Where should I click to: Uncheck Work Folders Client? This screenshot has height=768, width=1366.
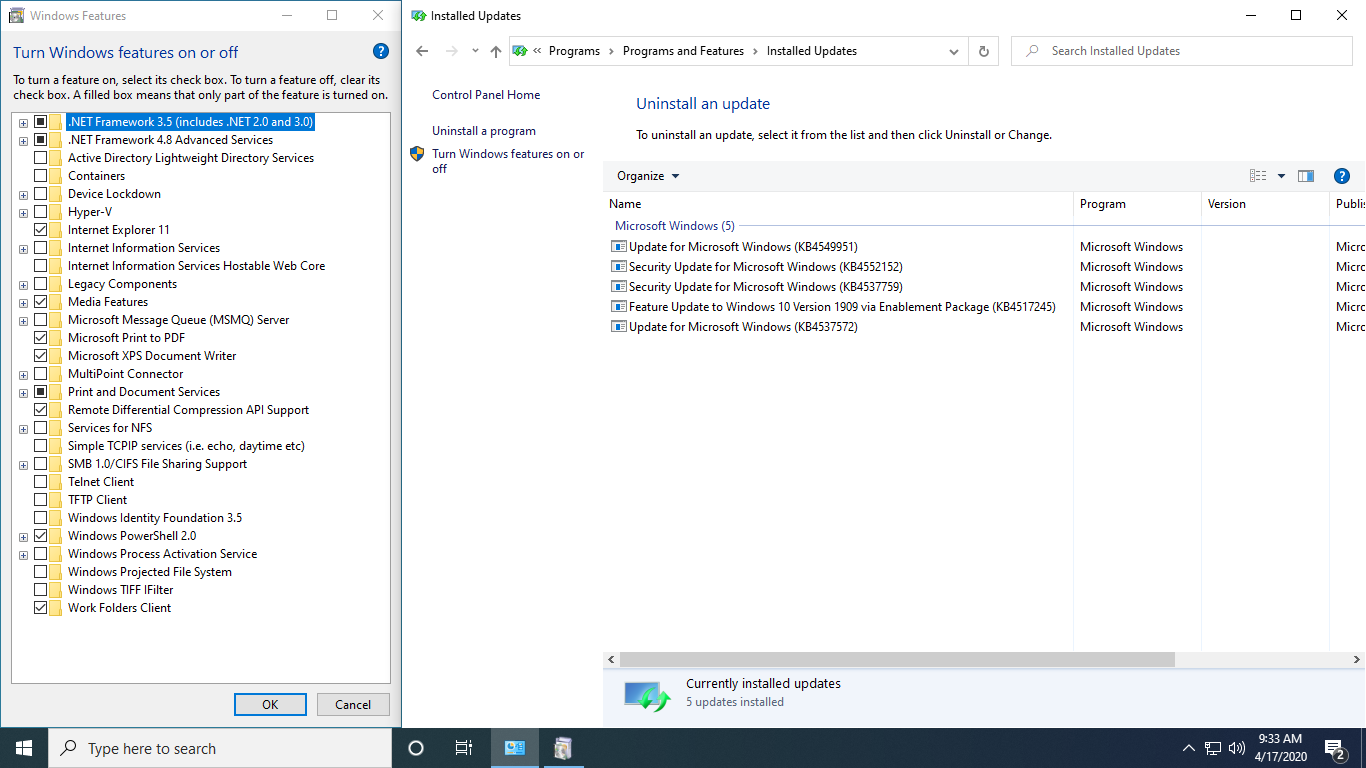[x=41, y=608]
